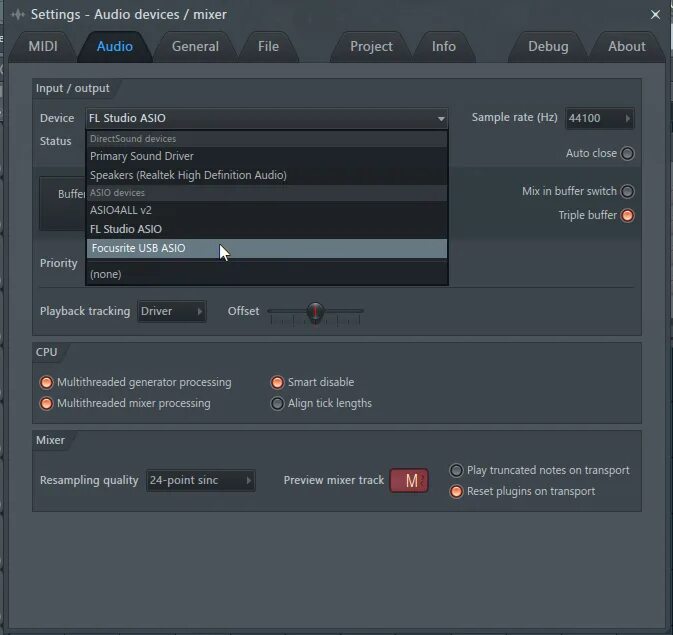Disable Smart disable option
Viewport: 673px width, 635px height.
tap(277, 382)
